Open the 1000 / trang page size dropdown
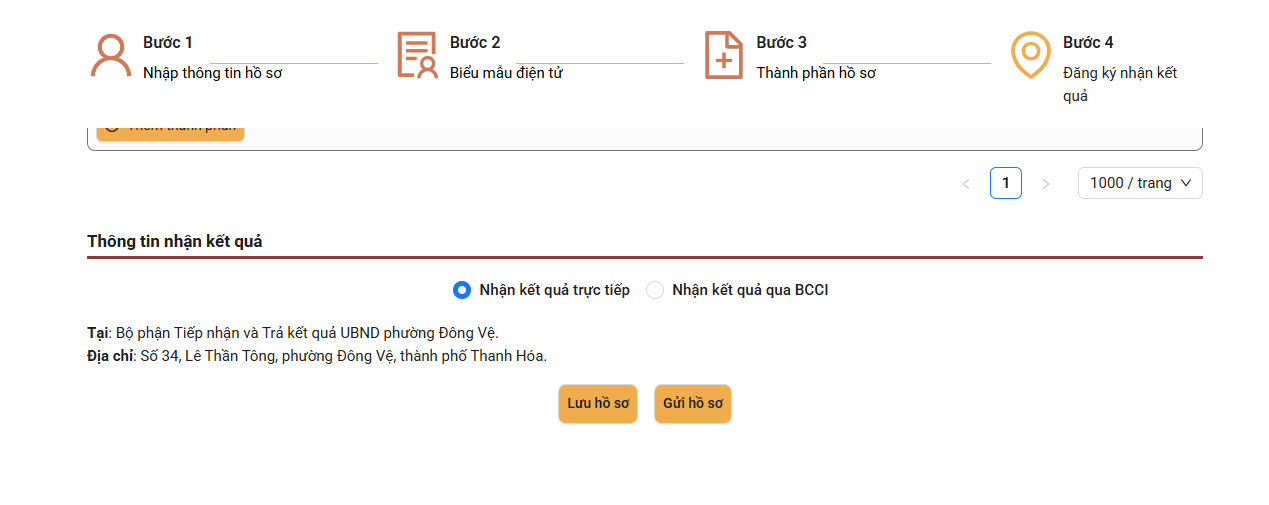 point(1140,183)
